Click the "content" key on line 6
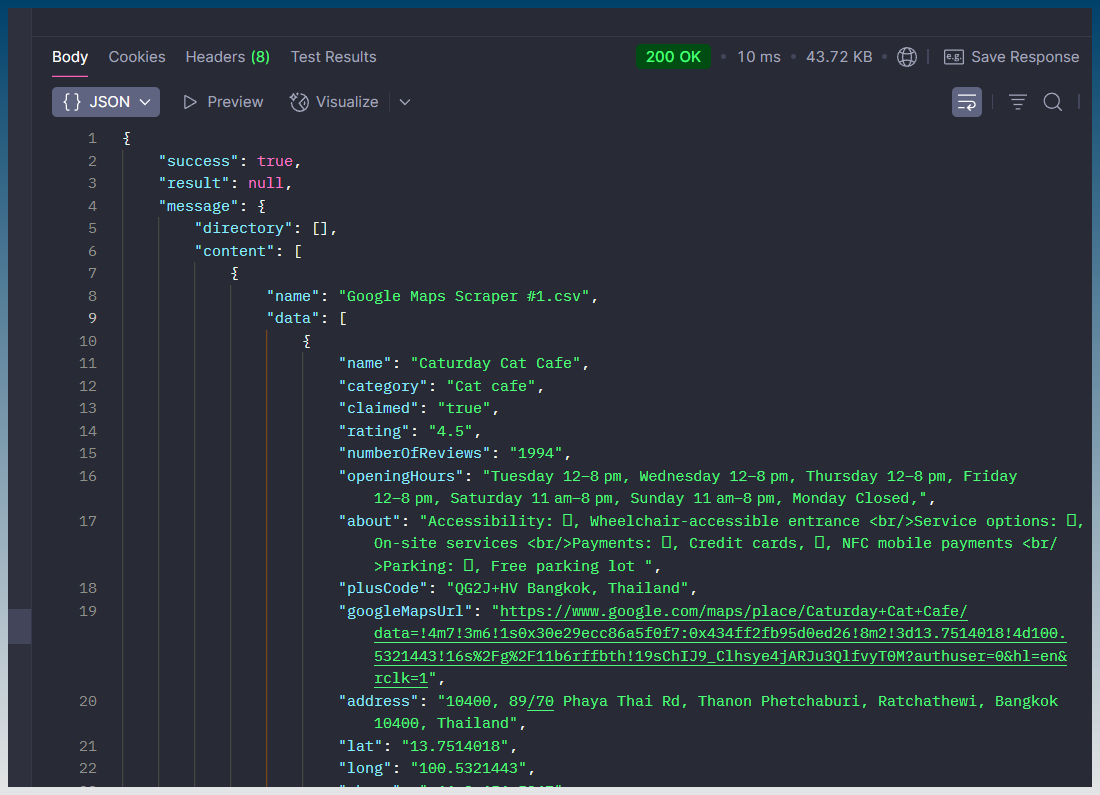Image resolution: width=1100 pixels, height=795 pixels. click(x=234, y=251)
